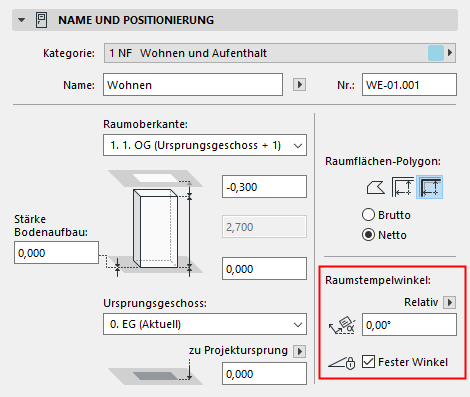This screenshot has width=470, height=397.
Task: Click the Name field containing Wohnen
Action: 193,85
